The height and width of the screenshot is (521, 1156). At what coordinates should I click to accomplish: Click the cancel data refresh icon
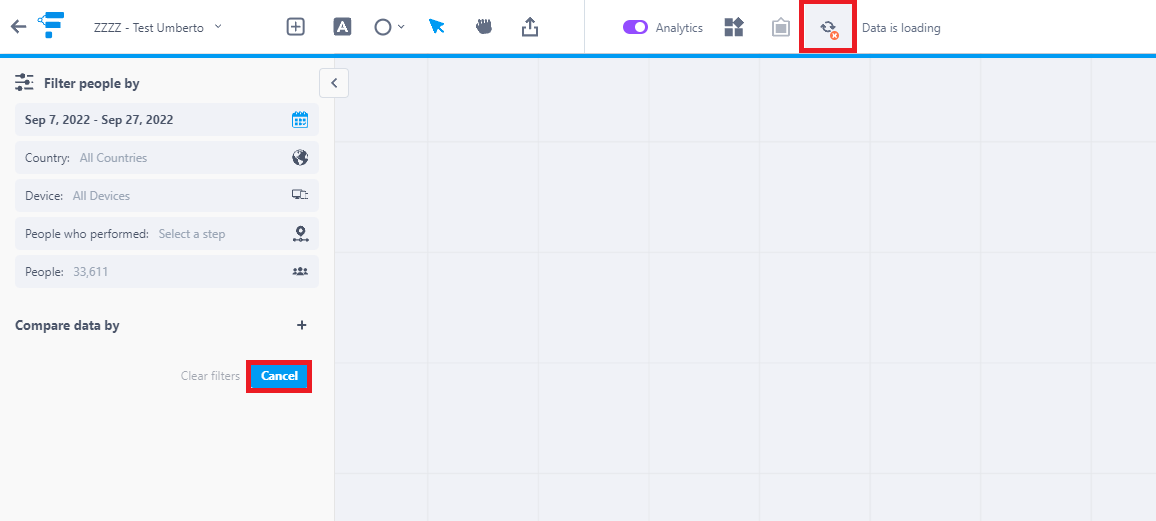[829, 29]
